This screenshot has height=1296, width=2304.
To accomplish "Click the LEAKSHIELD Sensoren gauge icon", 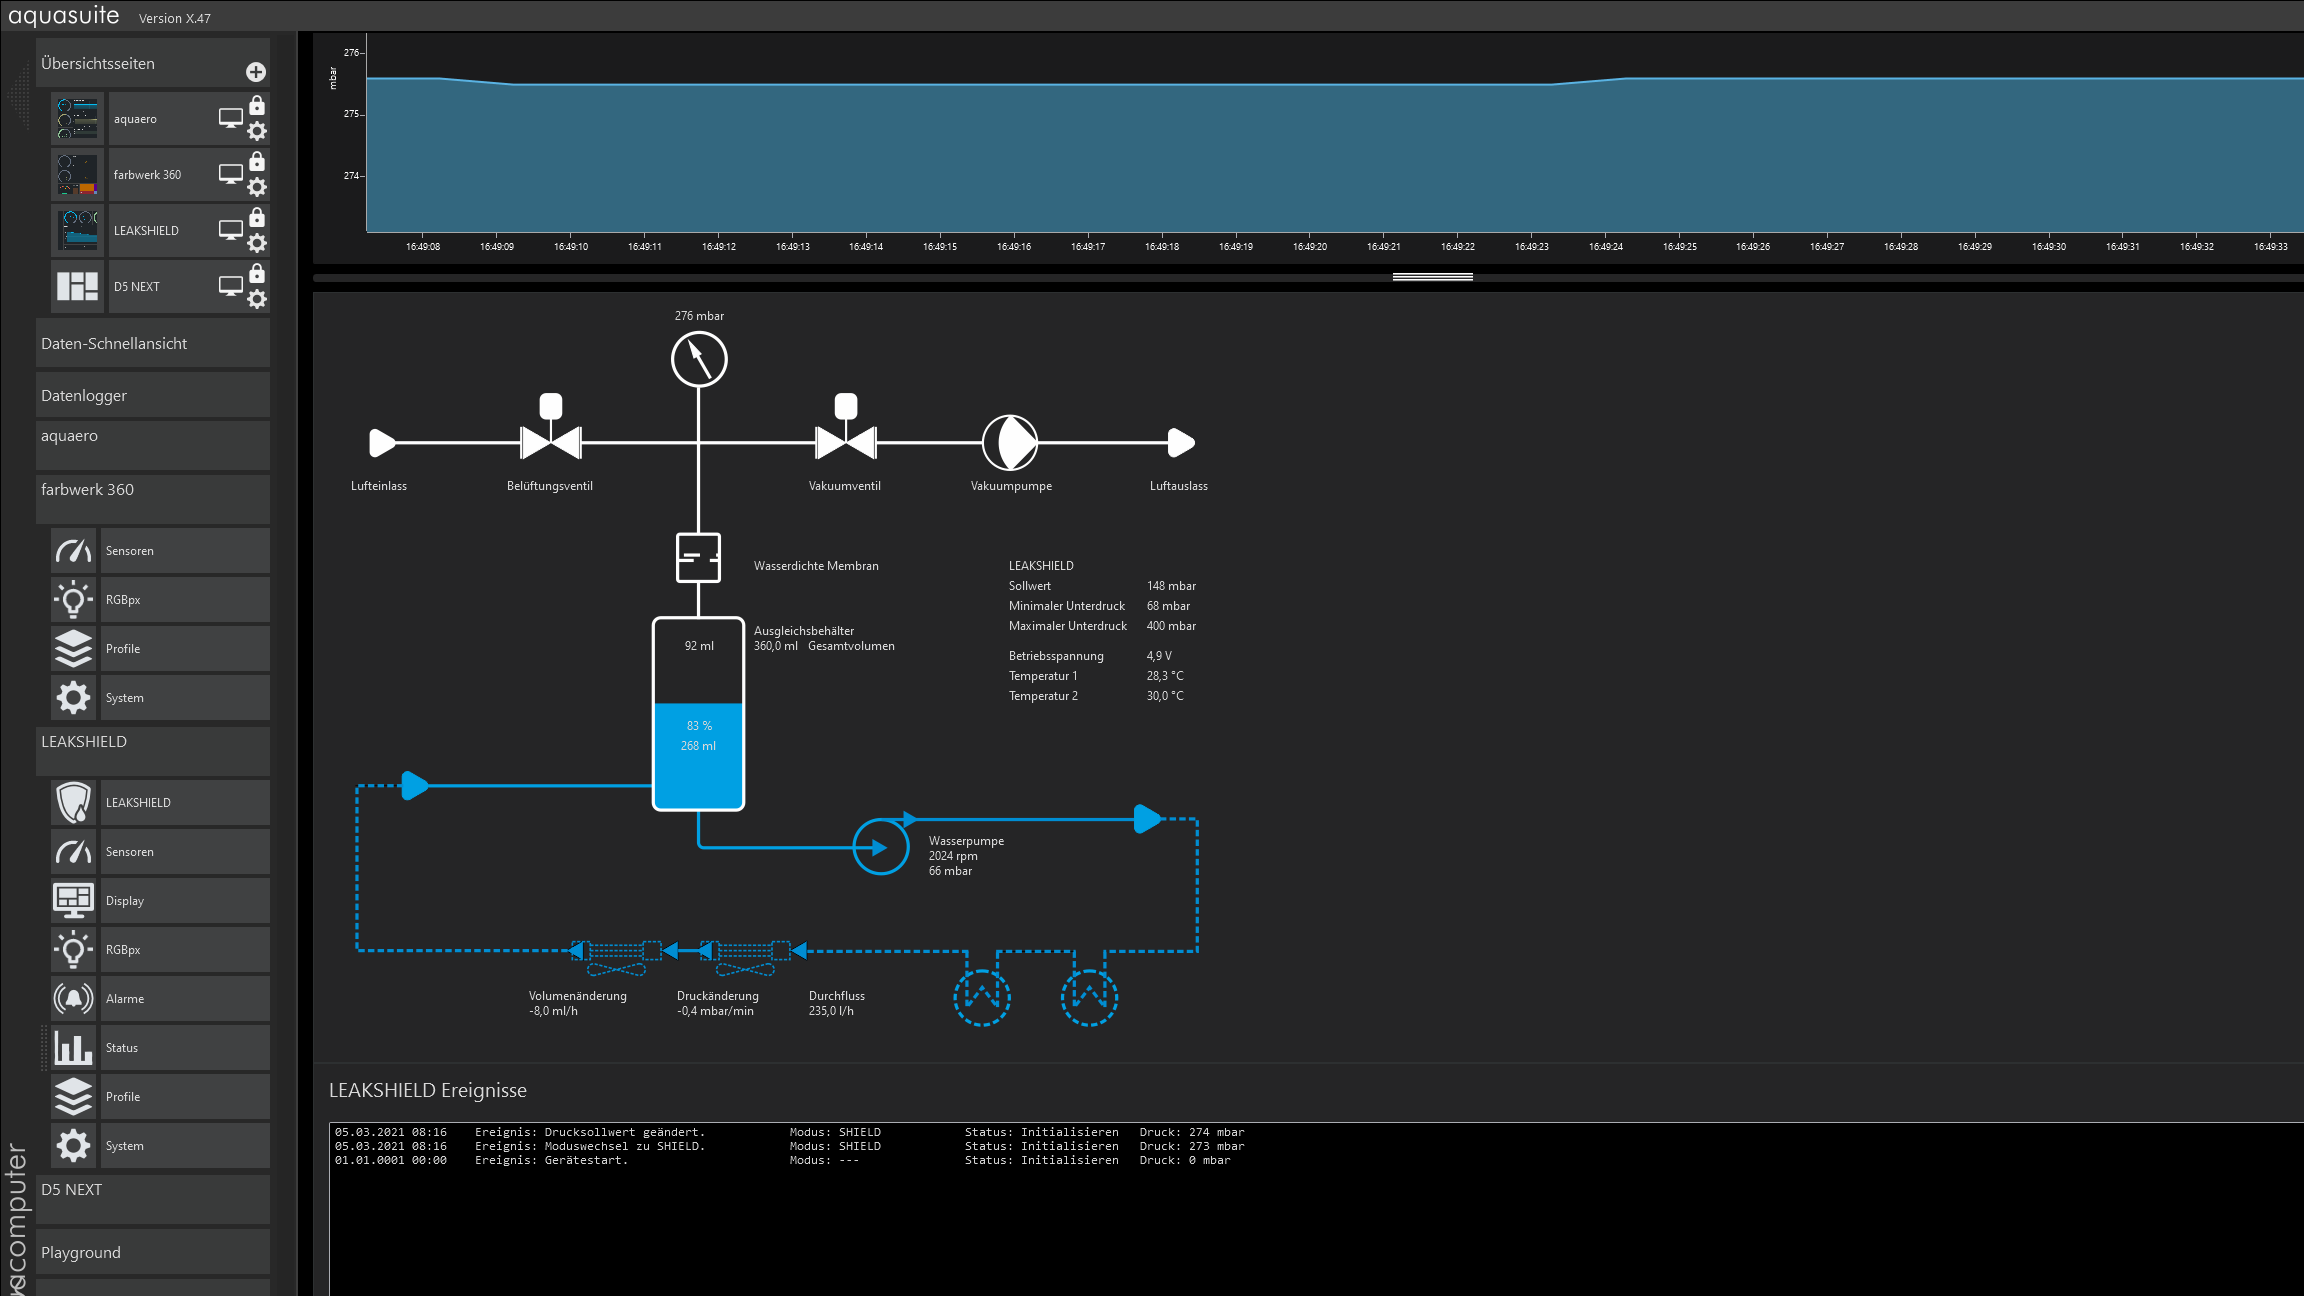I will point(74,852).
